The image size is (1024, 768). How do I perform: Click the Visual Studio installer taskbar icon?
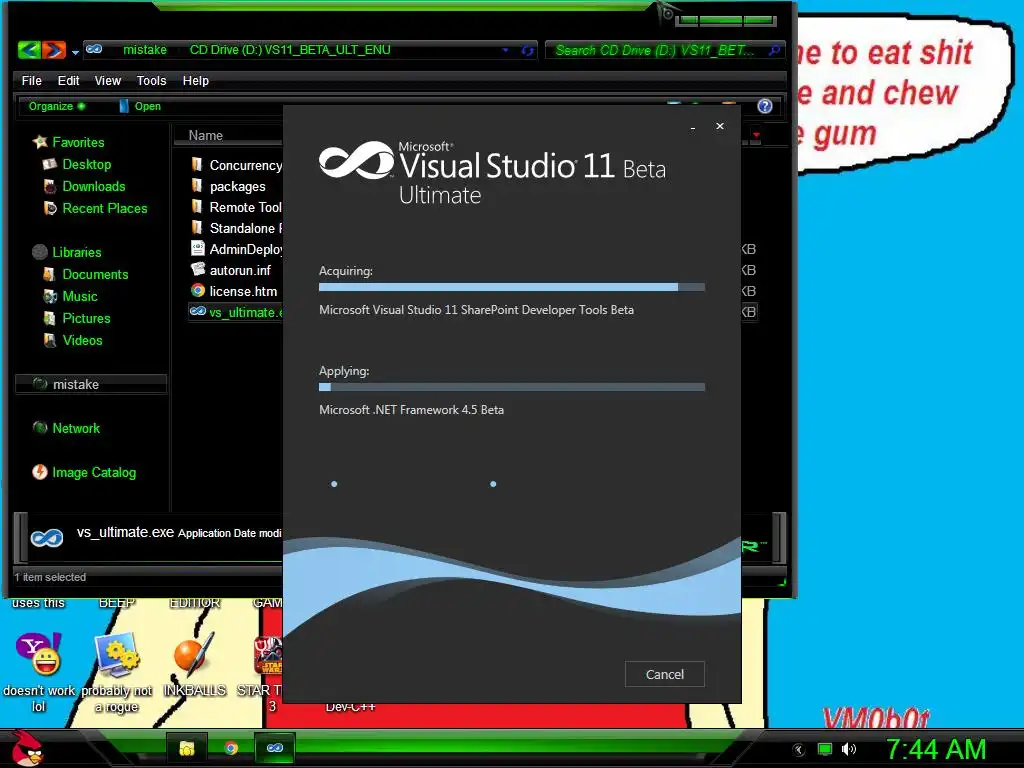[275, 748]
